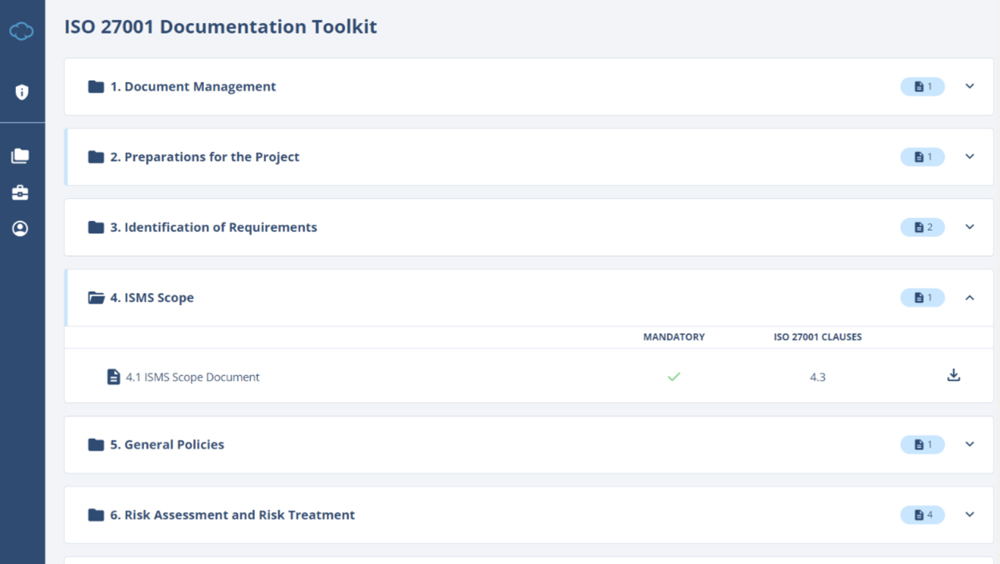1000x564 pixels.
Task: Download the ISMS Scope Document
Action: pos(953,376)
